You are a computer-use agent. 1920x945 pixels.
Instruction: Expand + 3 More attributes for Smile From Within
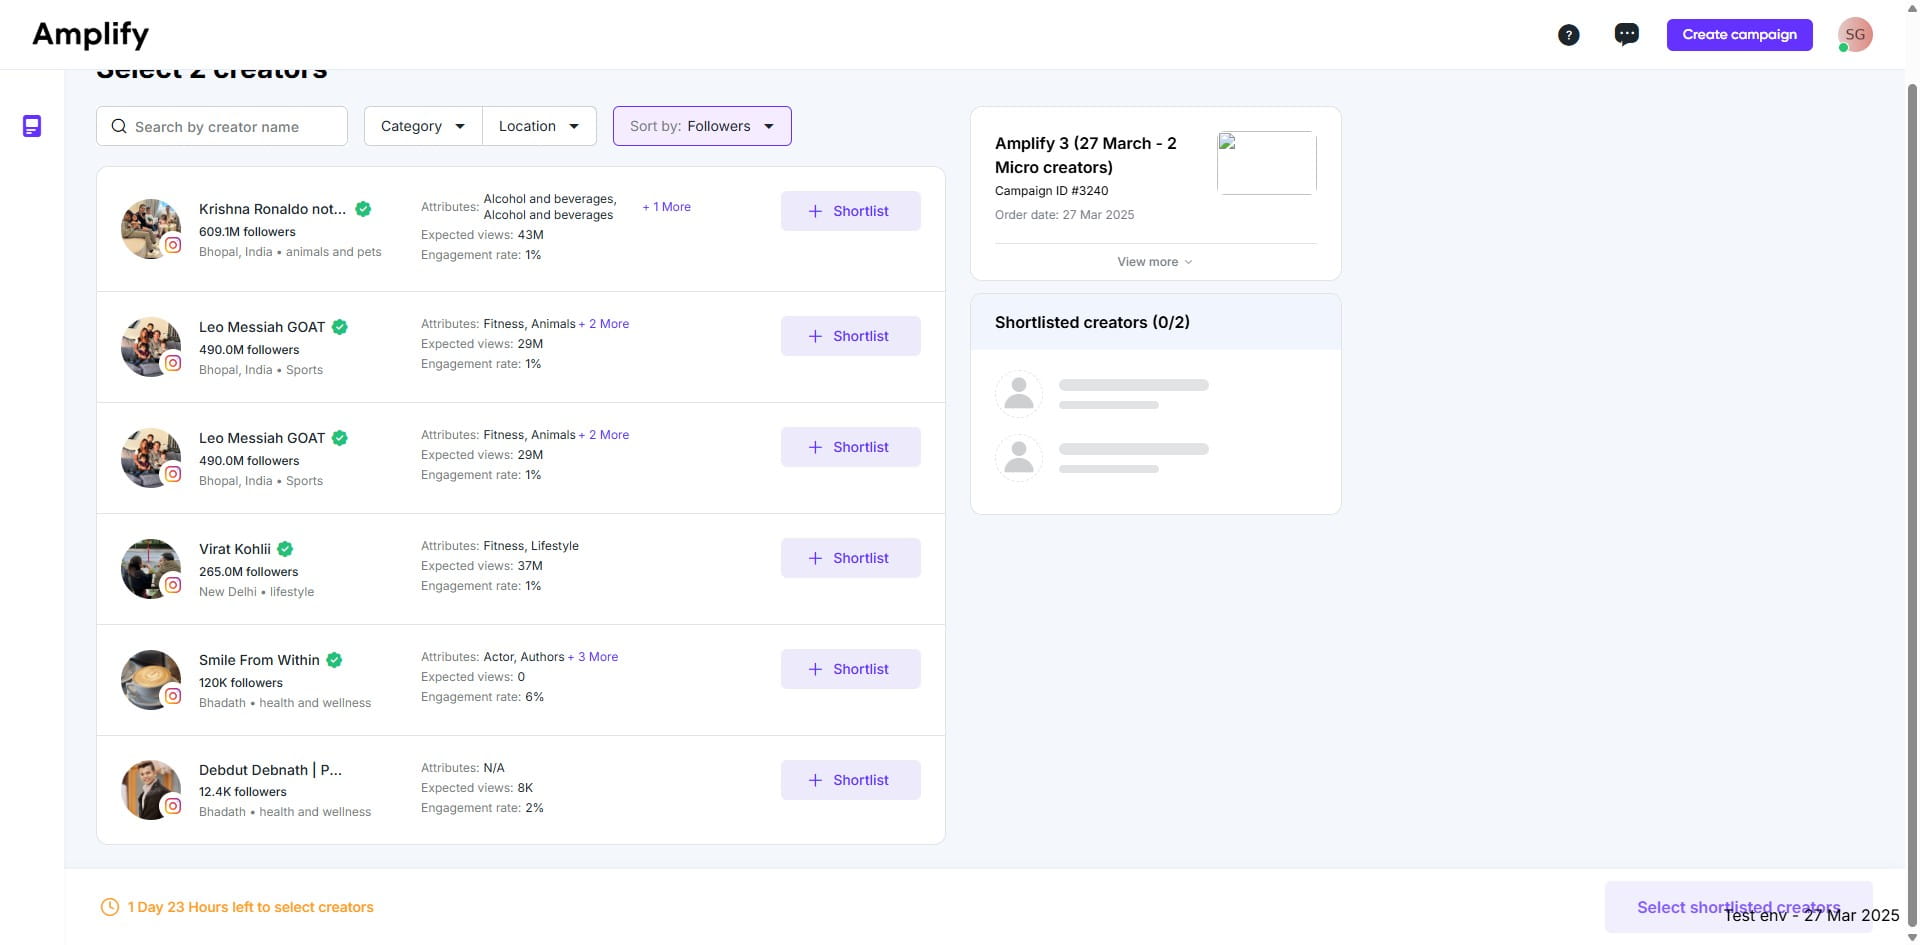(x=594, y=657)
